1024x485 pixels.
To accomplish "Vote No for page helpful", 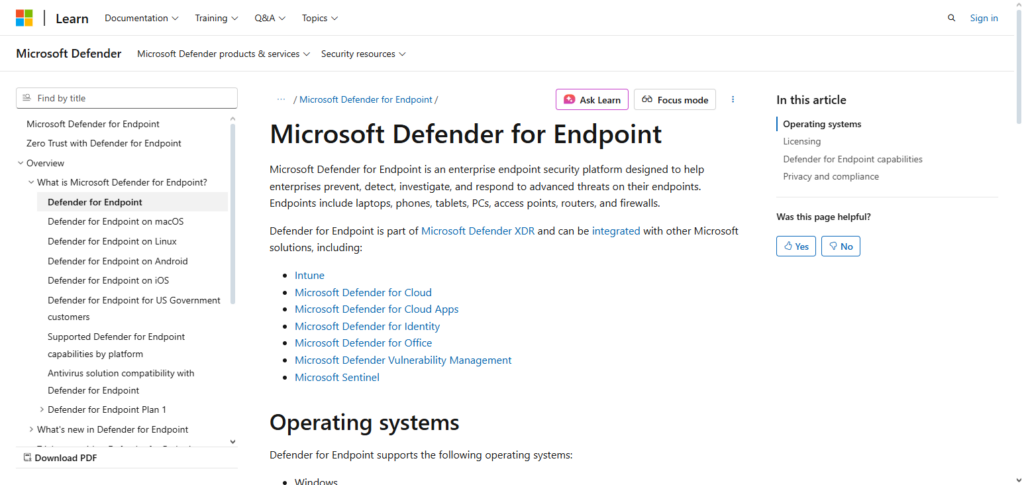I will coord(840,246).
